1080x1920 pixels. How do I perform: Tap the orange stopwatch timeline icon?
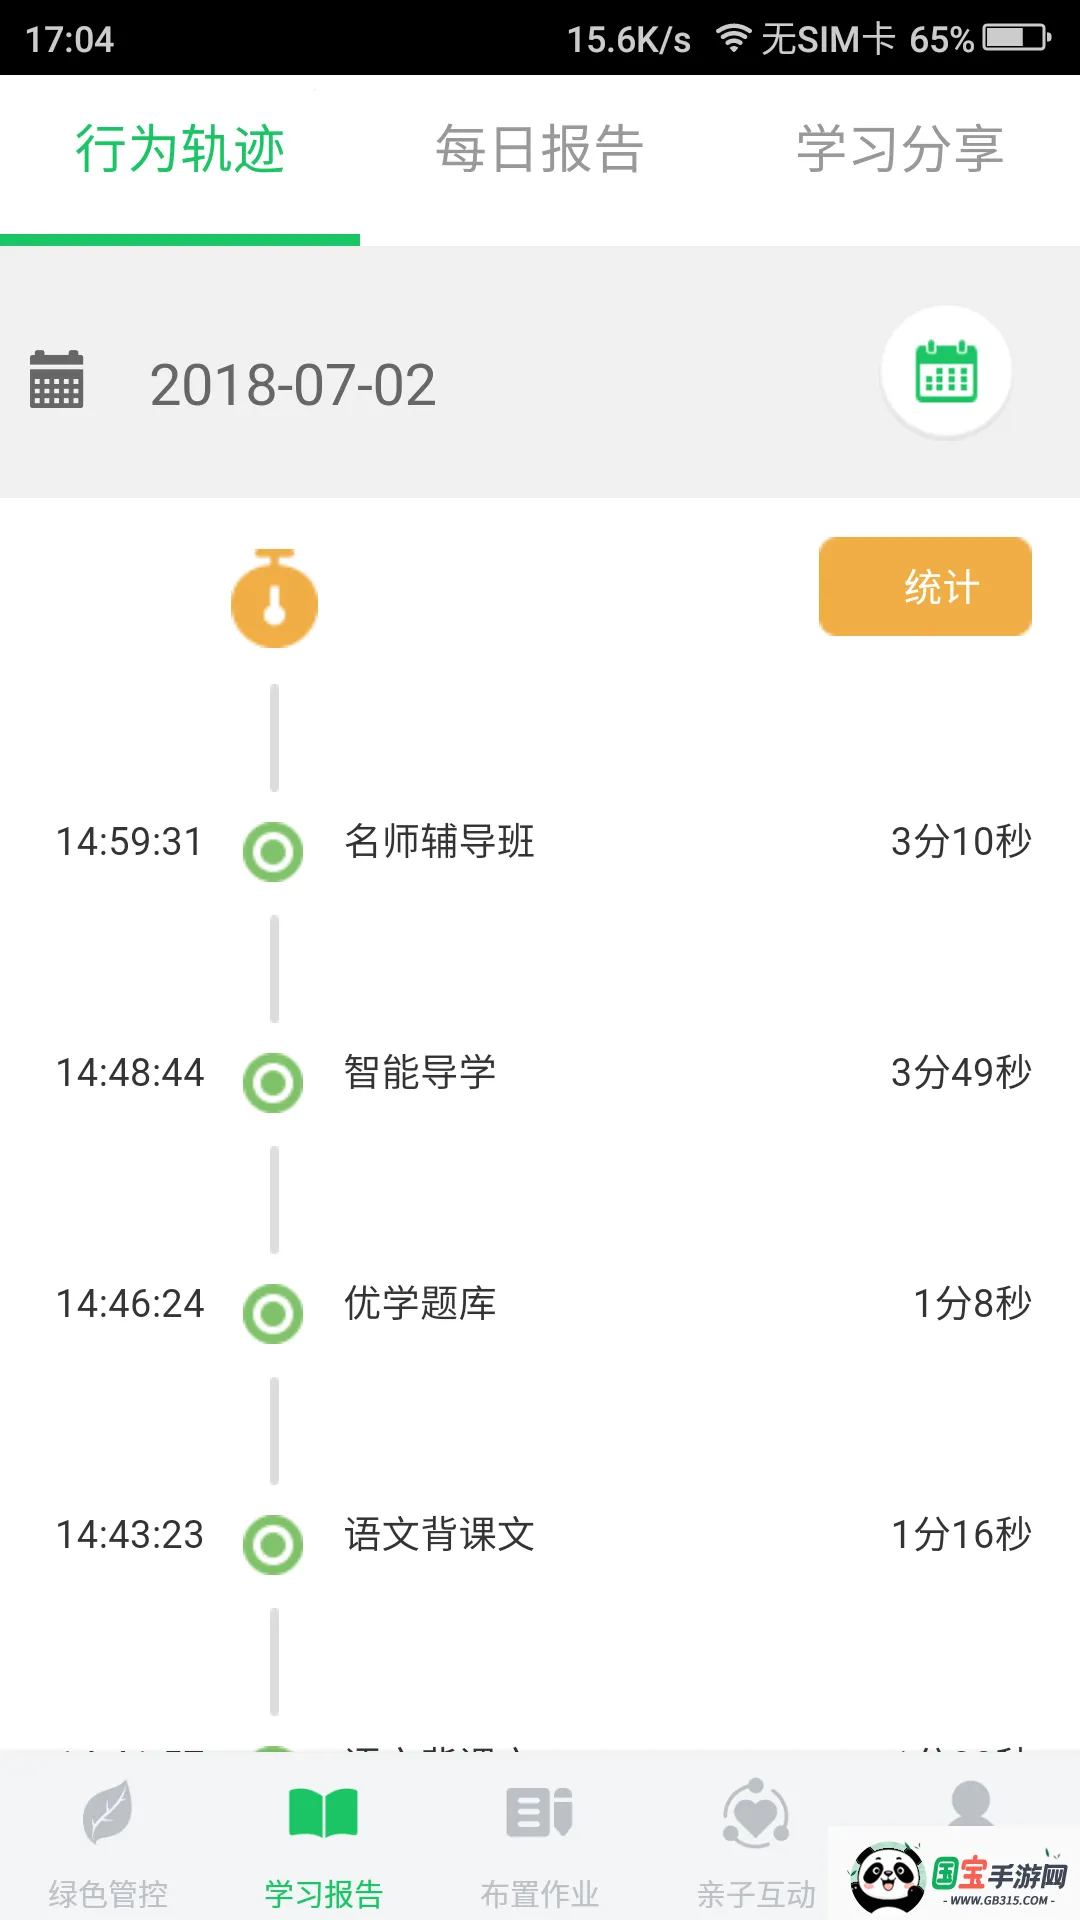pos(274,599)
